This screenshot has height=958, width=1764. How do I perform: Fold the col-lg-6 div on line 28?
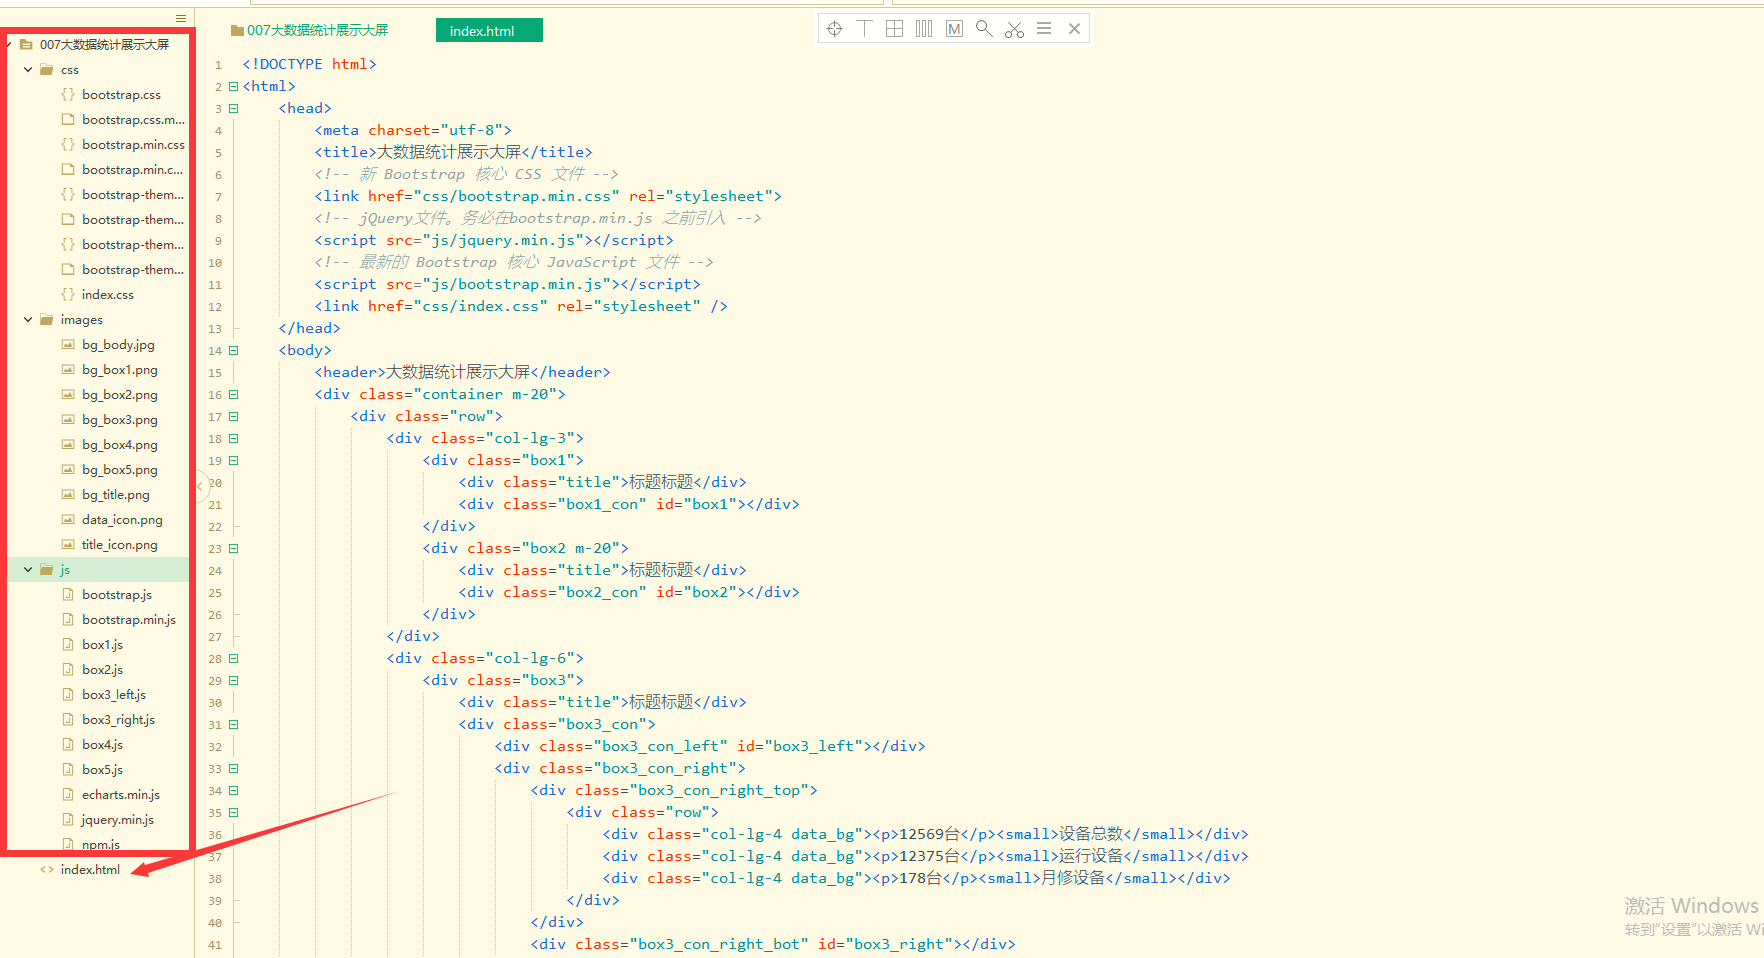click(233, 658)
